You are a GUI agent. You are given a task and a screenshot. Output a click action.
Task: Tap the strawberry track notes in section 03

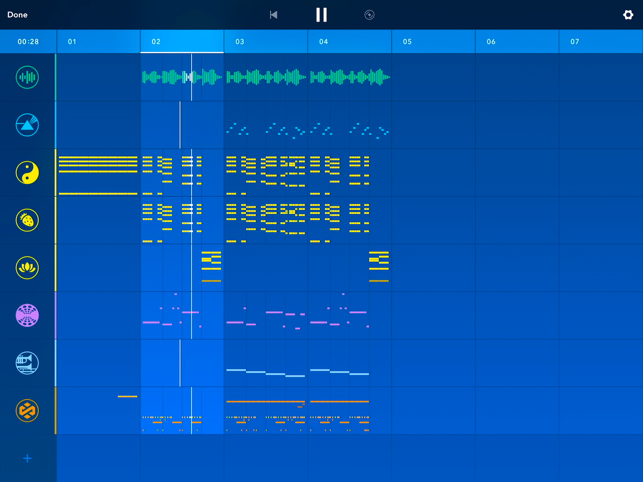point(266,223)
